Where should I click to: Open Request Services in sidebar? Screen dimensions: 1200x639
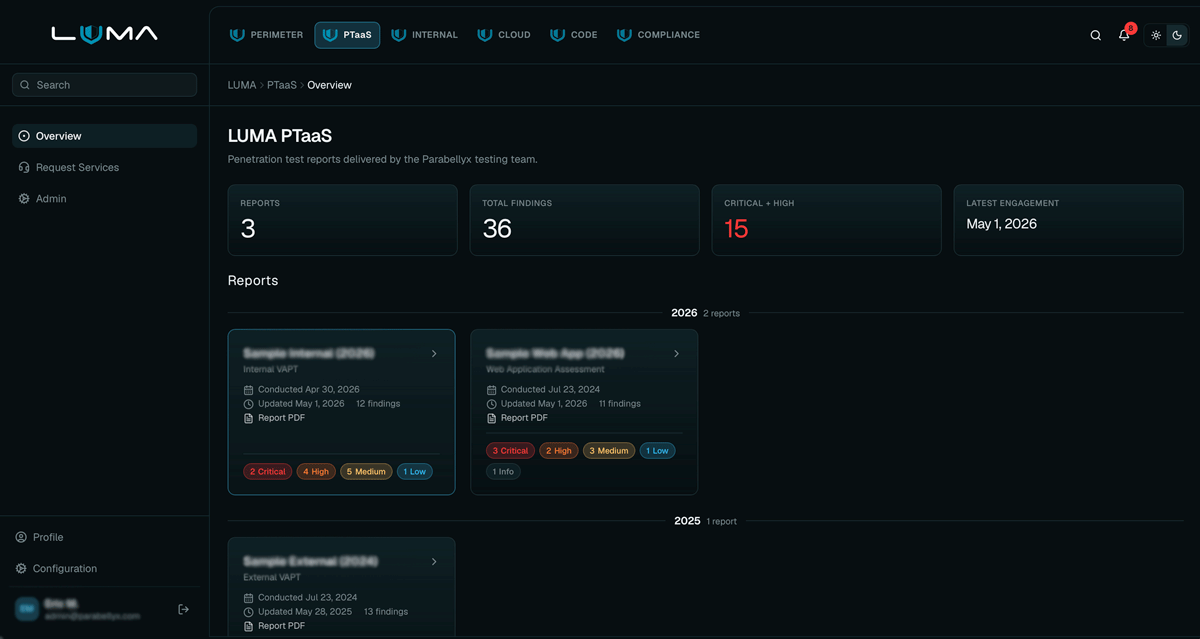pyautogui.click(x=104, y=167)
